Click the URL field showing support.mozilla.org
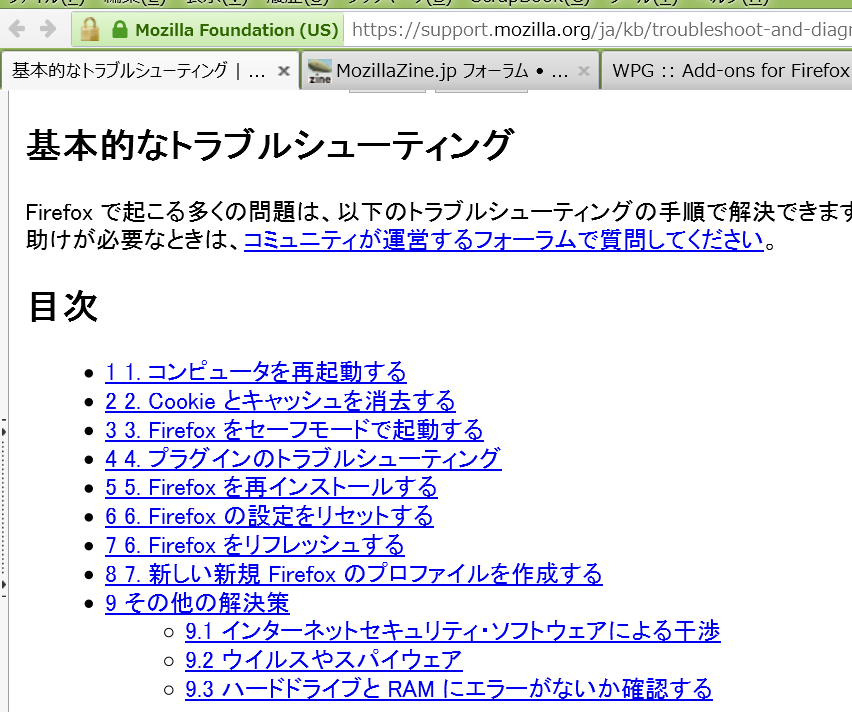The image size is (852, 712). point(600,30)
